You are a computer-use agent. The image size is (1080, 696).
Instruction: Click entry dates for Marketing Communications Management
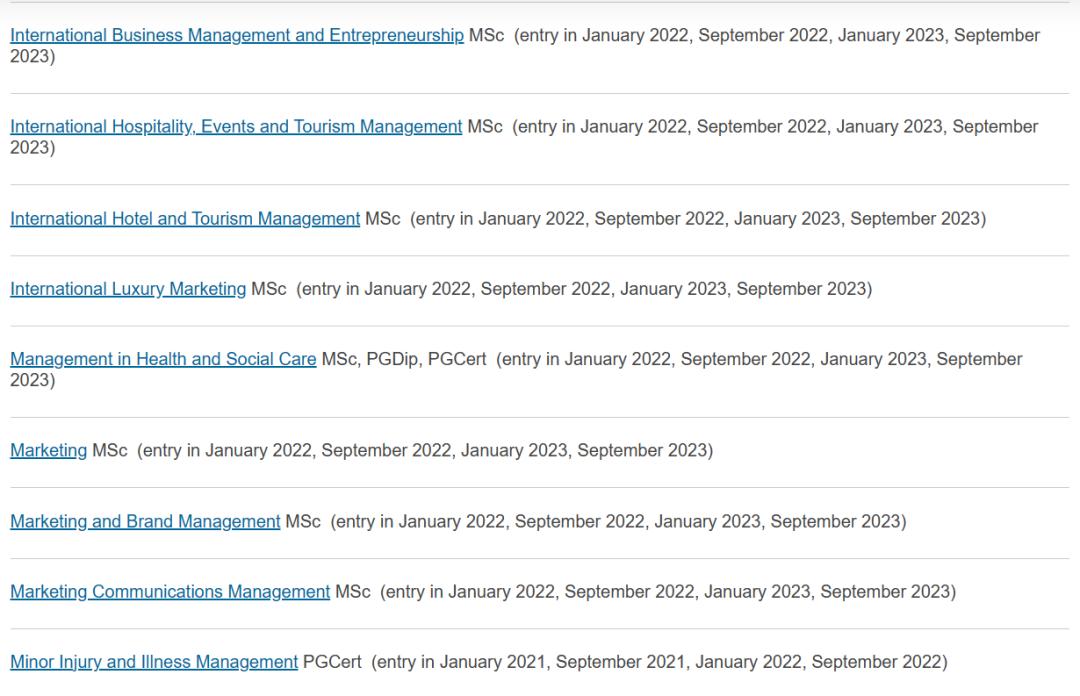pos(668,592)
